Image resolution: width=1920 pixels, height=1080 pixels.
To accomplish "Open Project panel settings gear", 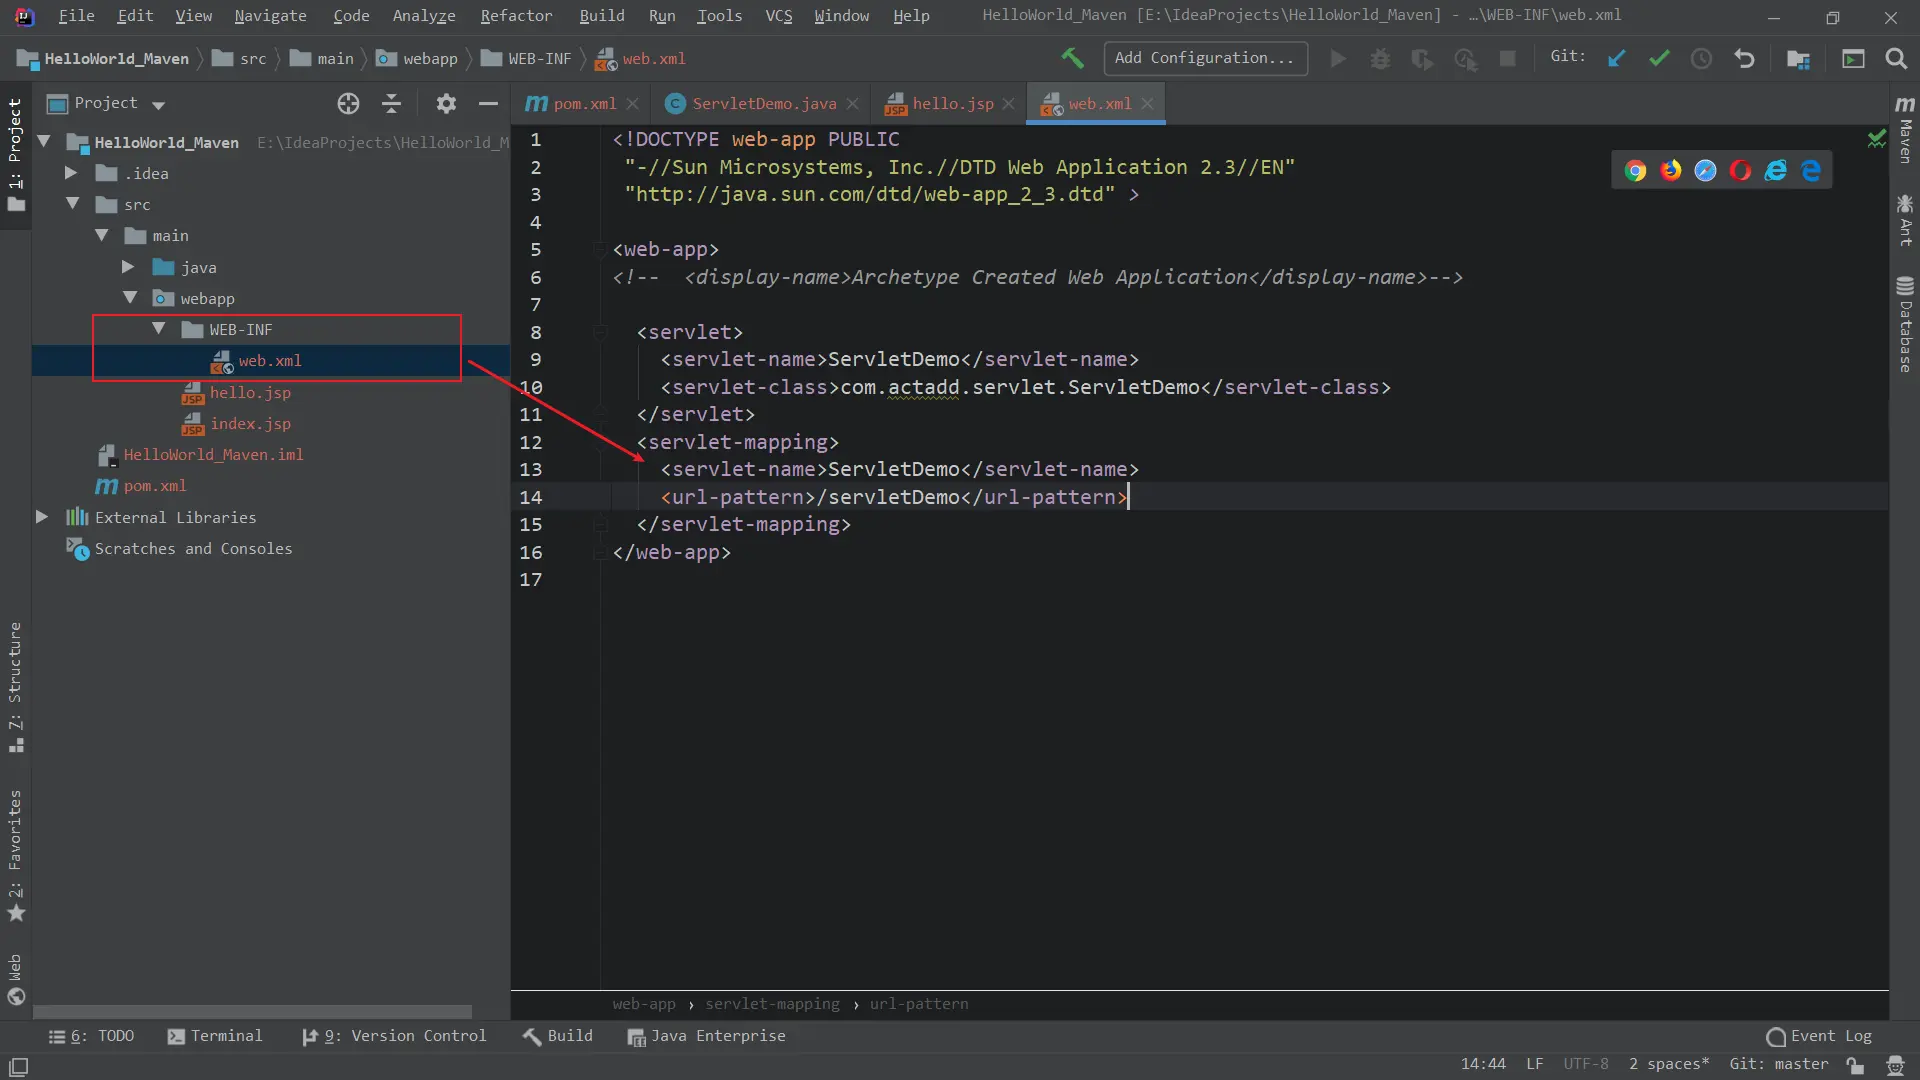I will tap(446, 103).
